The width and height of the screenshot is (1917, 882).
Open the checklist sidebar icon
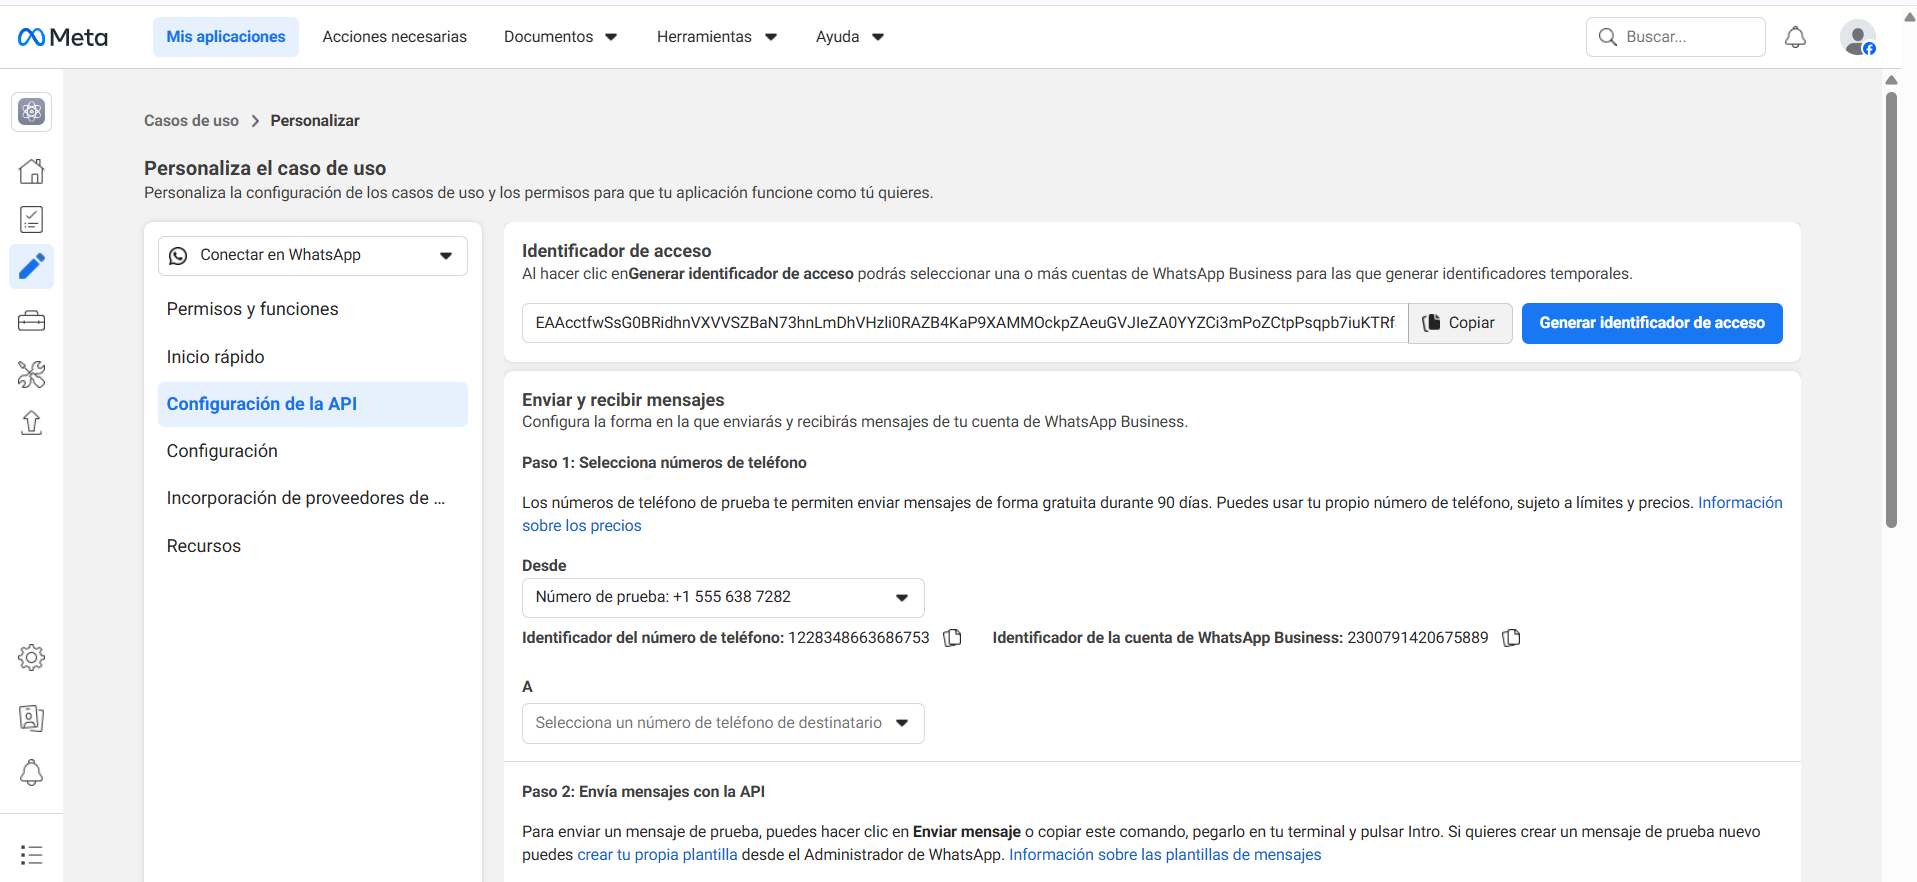point(31,219)
